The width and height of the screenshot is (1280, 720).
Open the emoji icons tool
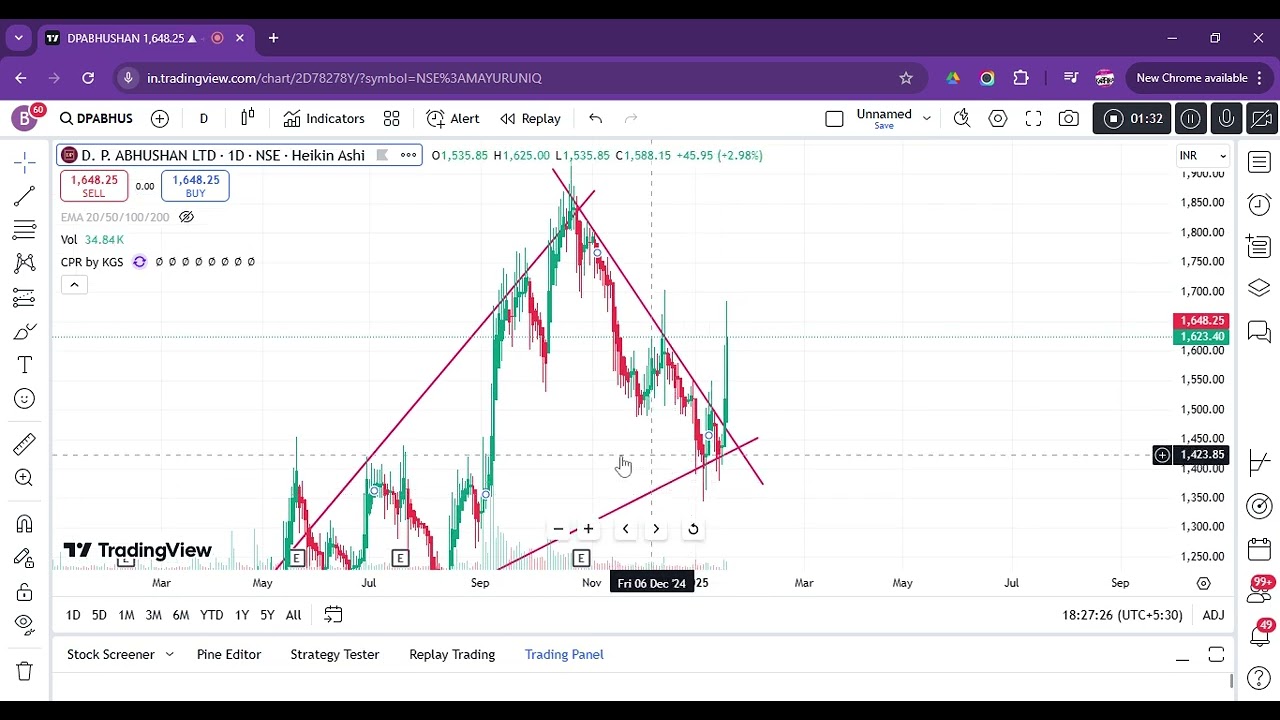point(25,399)
